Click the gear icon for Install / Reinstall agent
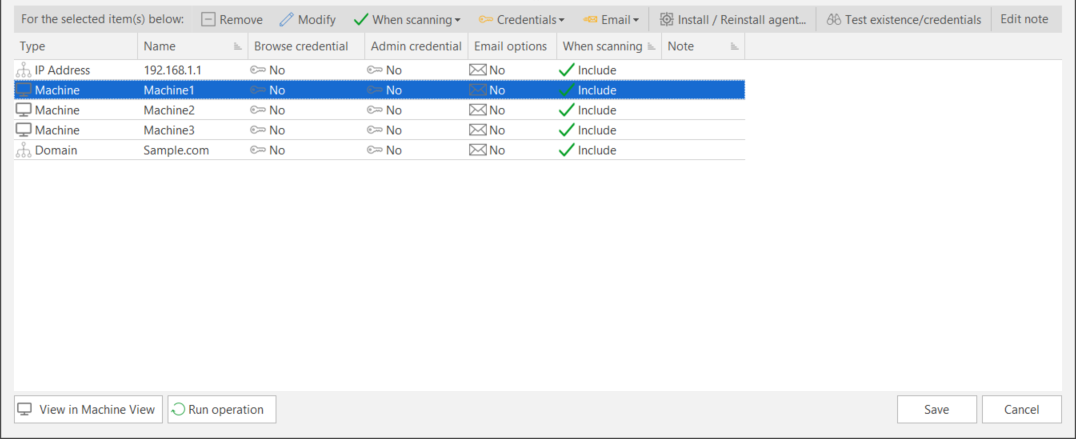The height and width of the screenshot is (439, 1076). pos(666,19)
